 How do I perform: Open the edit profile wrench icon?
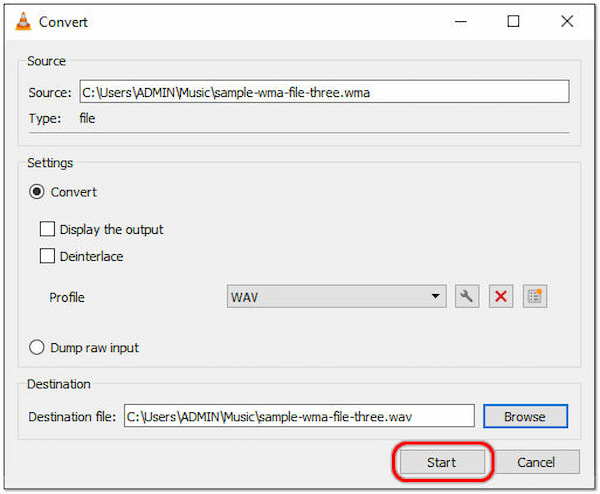tap(466, 296)
